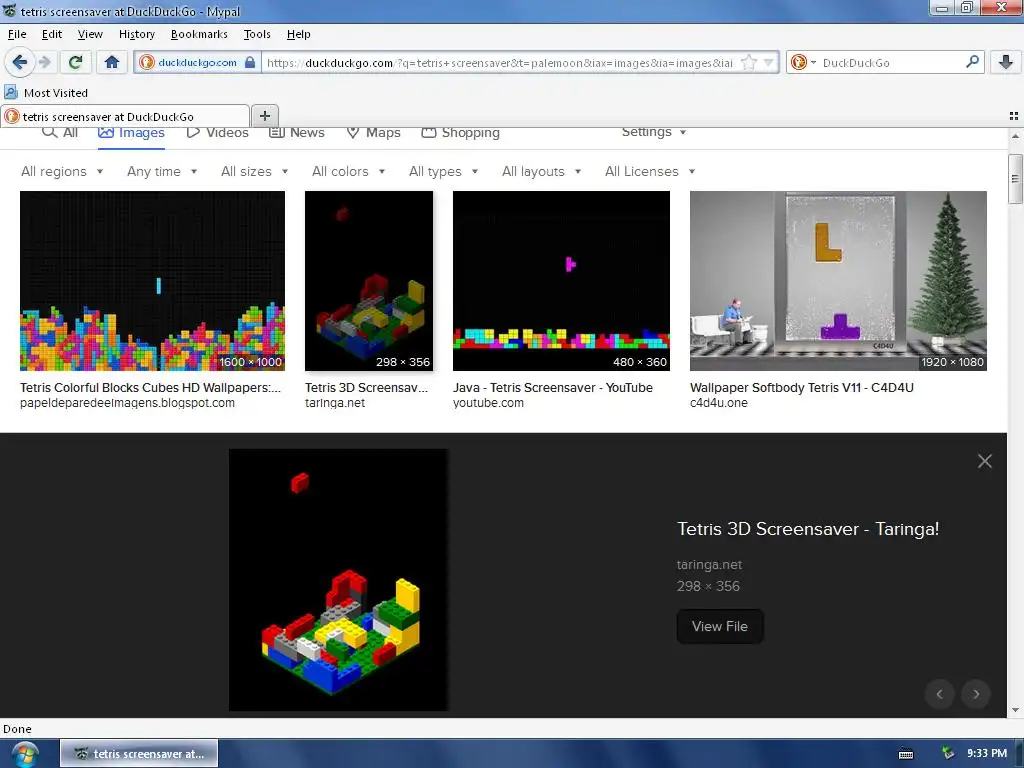Click the large Lego Tetris preview image
This screenshot has height=768, width=1024.
338,580
